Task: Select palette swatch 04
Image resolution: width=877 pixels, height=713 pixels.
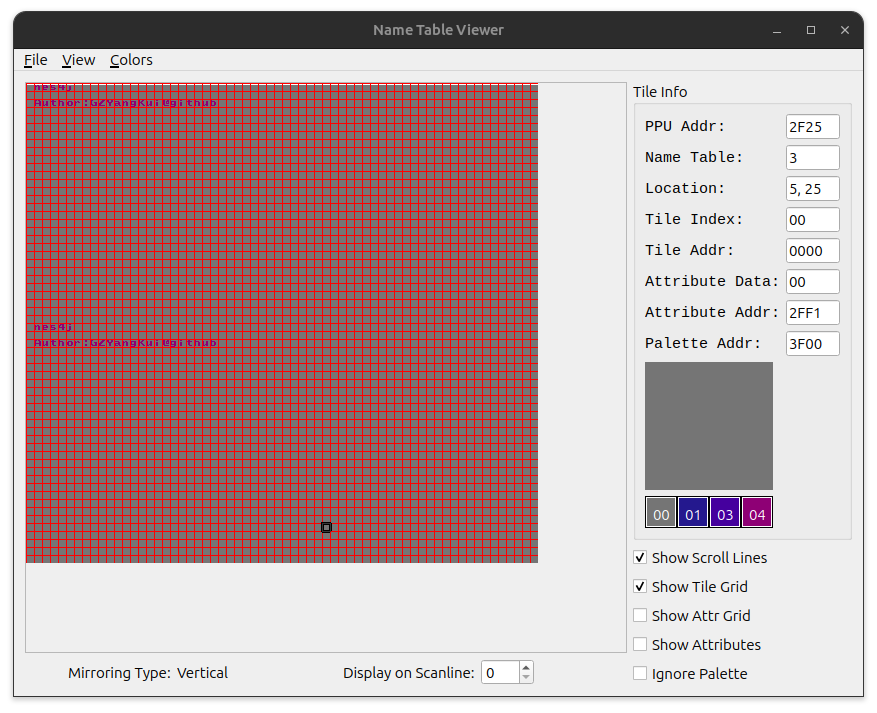Action: click(757, 513)
